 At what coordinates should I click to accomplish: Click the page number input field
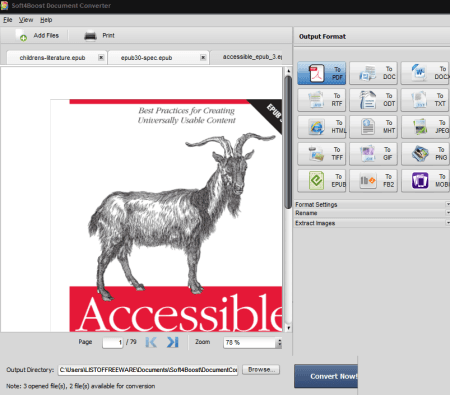point(113,342)
